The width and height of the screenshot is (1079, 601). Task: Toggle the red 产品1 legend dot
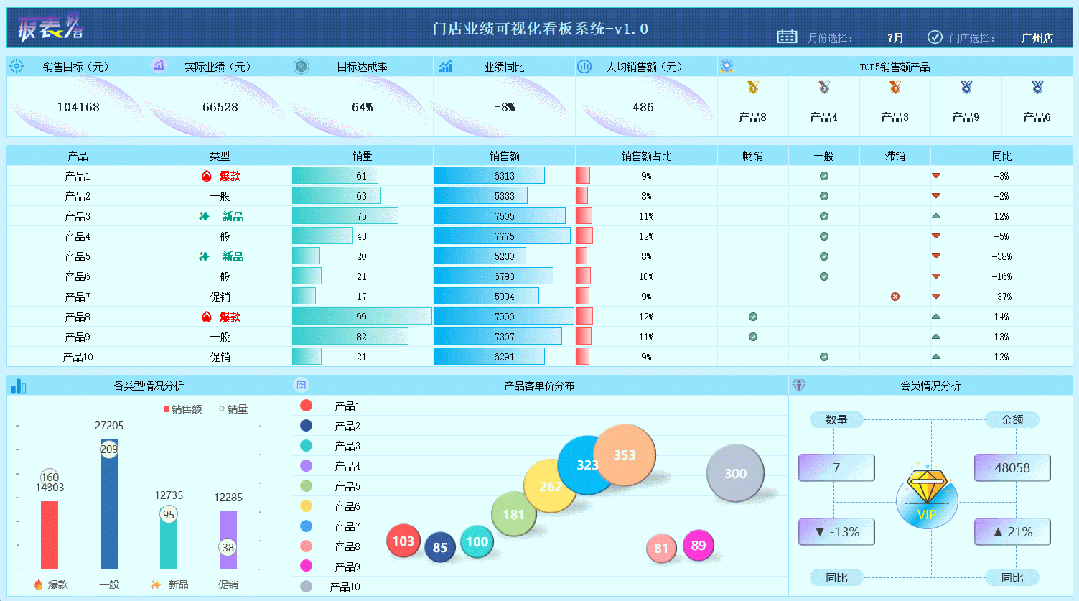(306, 405)
